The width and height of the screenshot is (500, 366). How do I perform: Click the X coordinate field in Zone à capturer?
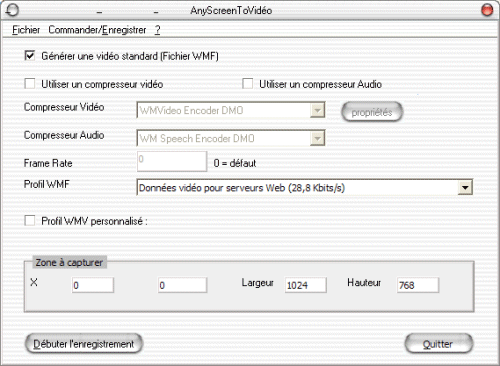point(93,285)
